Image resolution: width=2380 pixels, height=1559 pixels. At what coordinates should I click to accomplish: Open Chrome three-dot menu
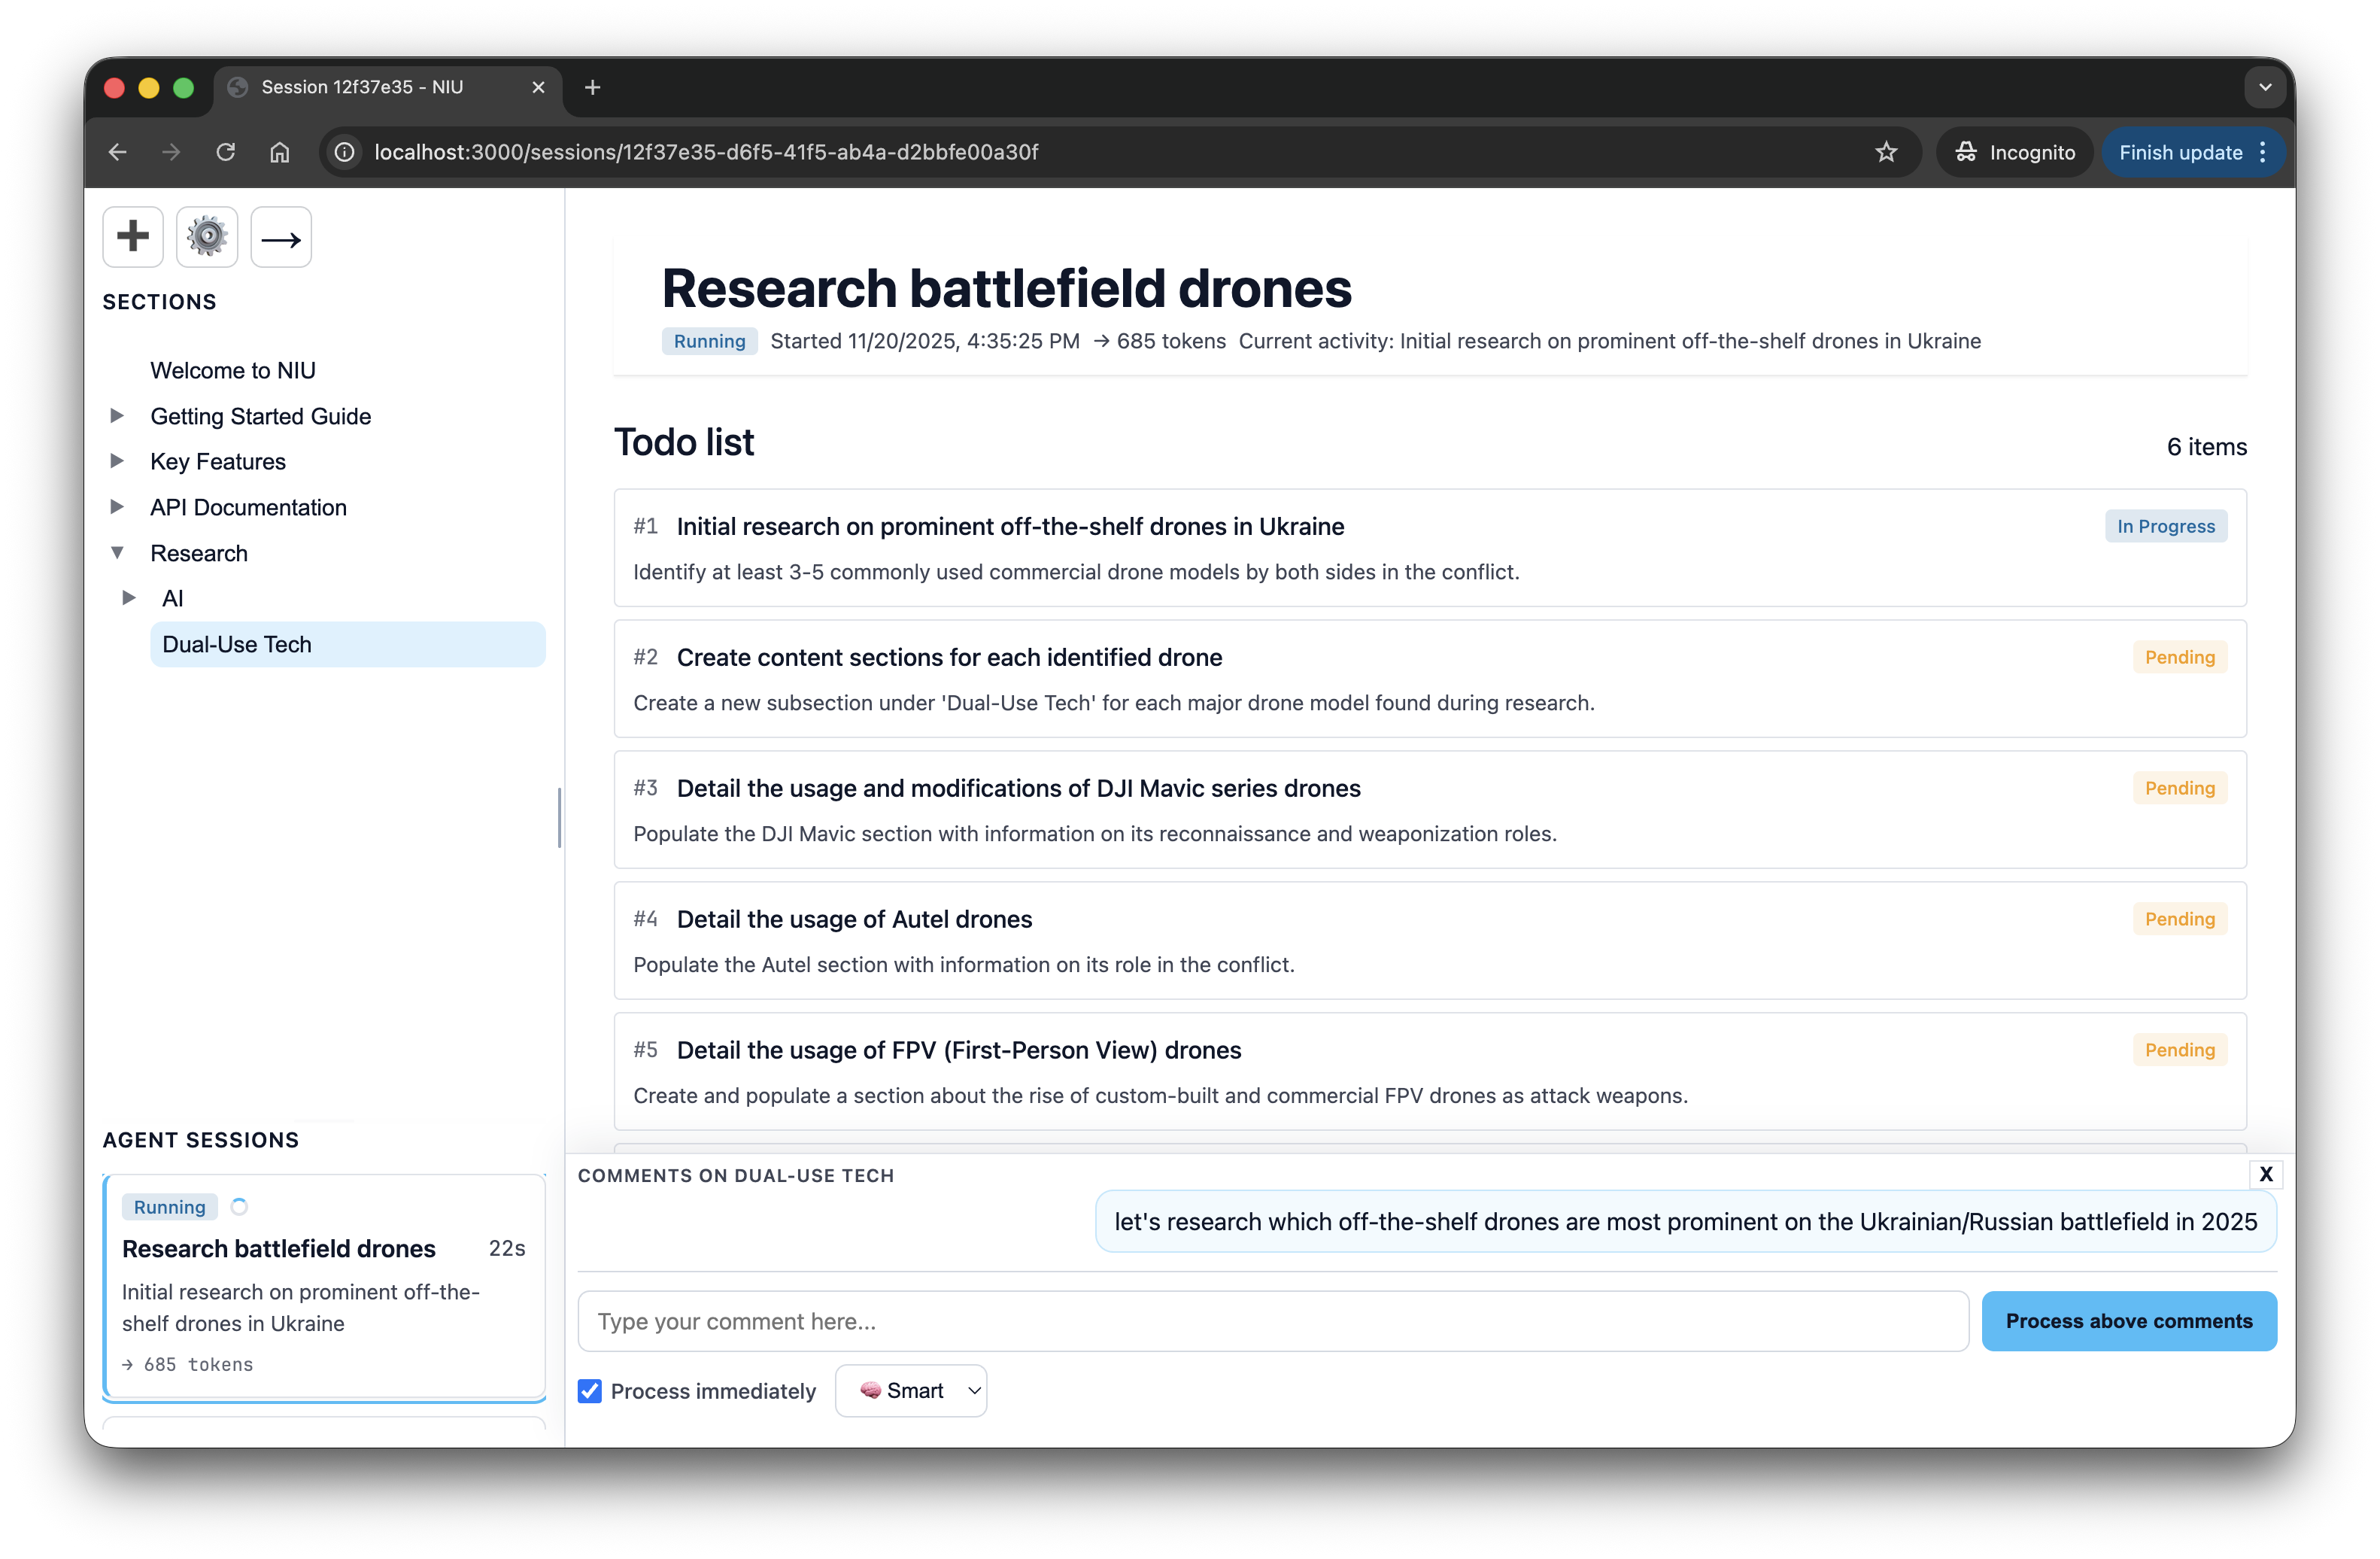(x=2263, y=152)
